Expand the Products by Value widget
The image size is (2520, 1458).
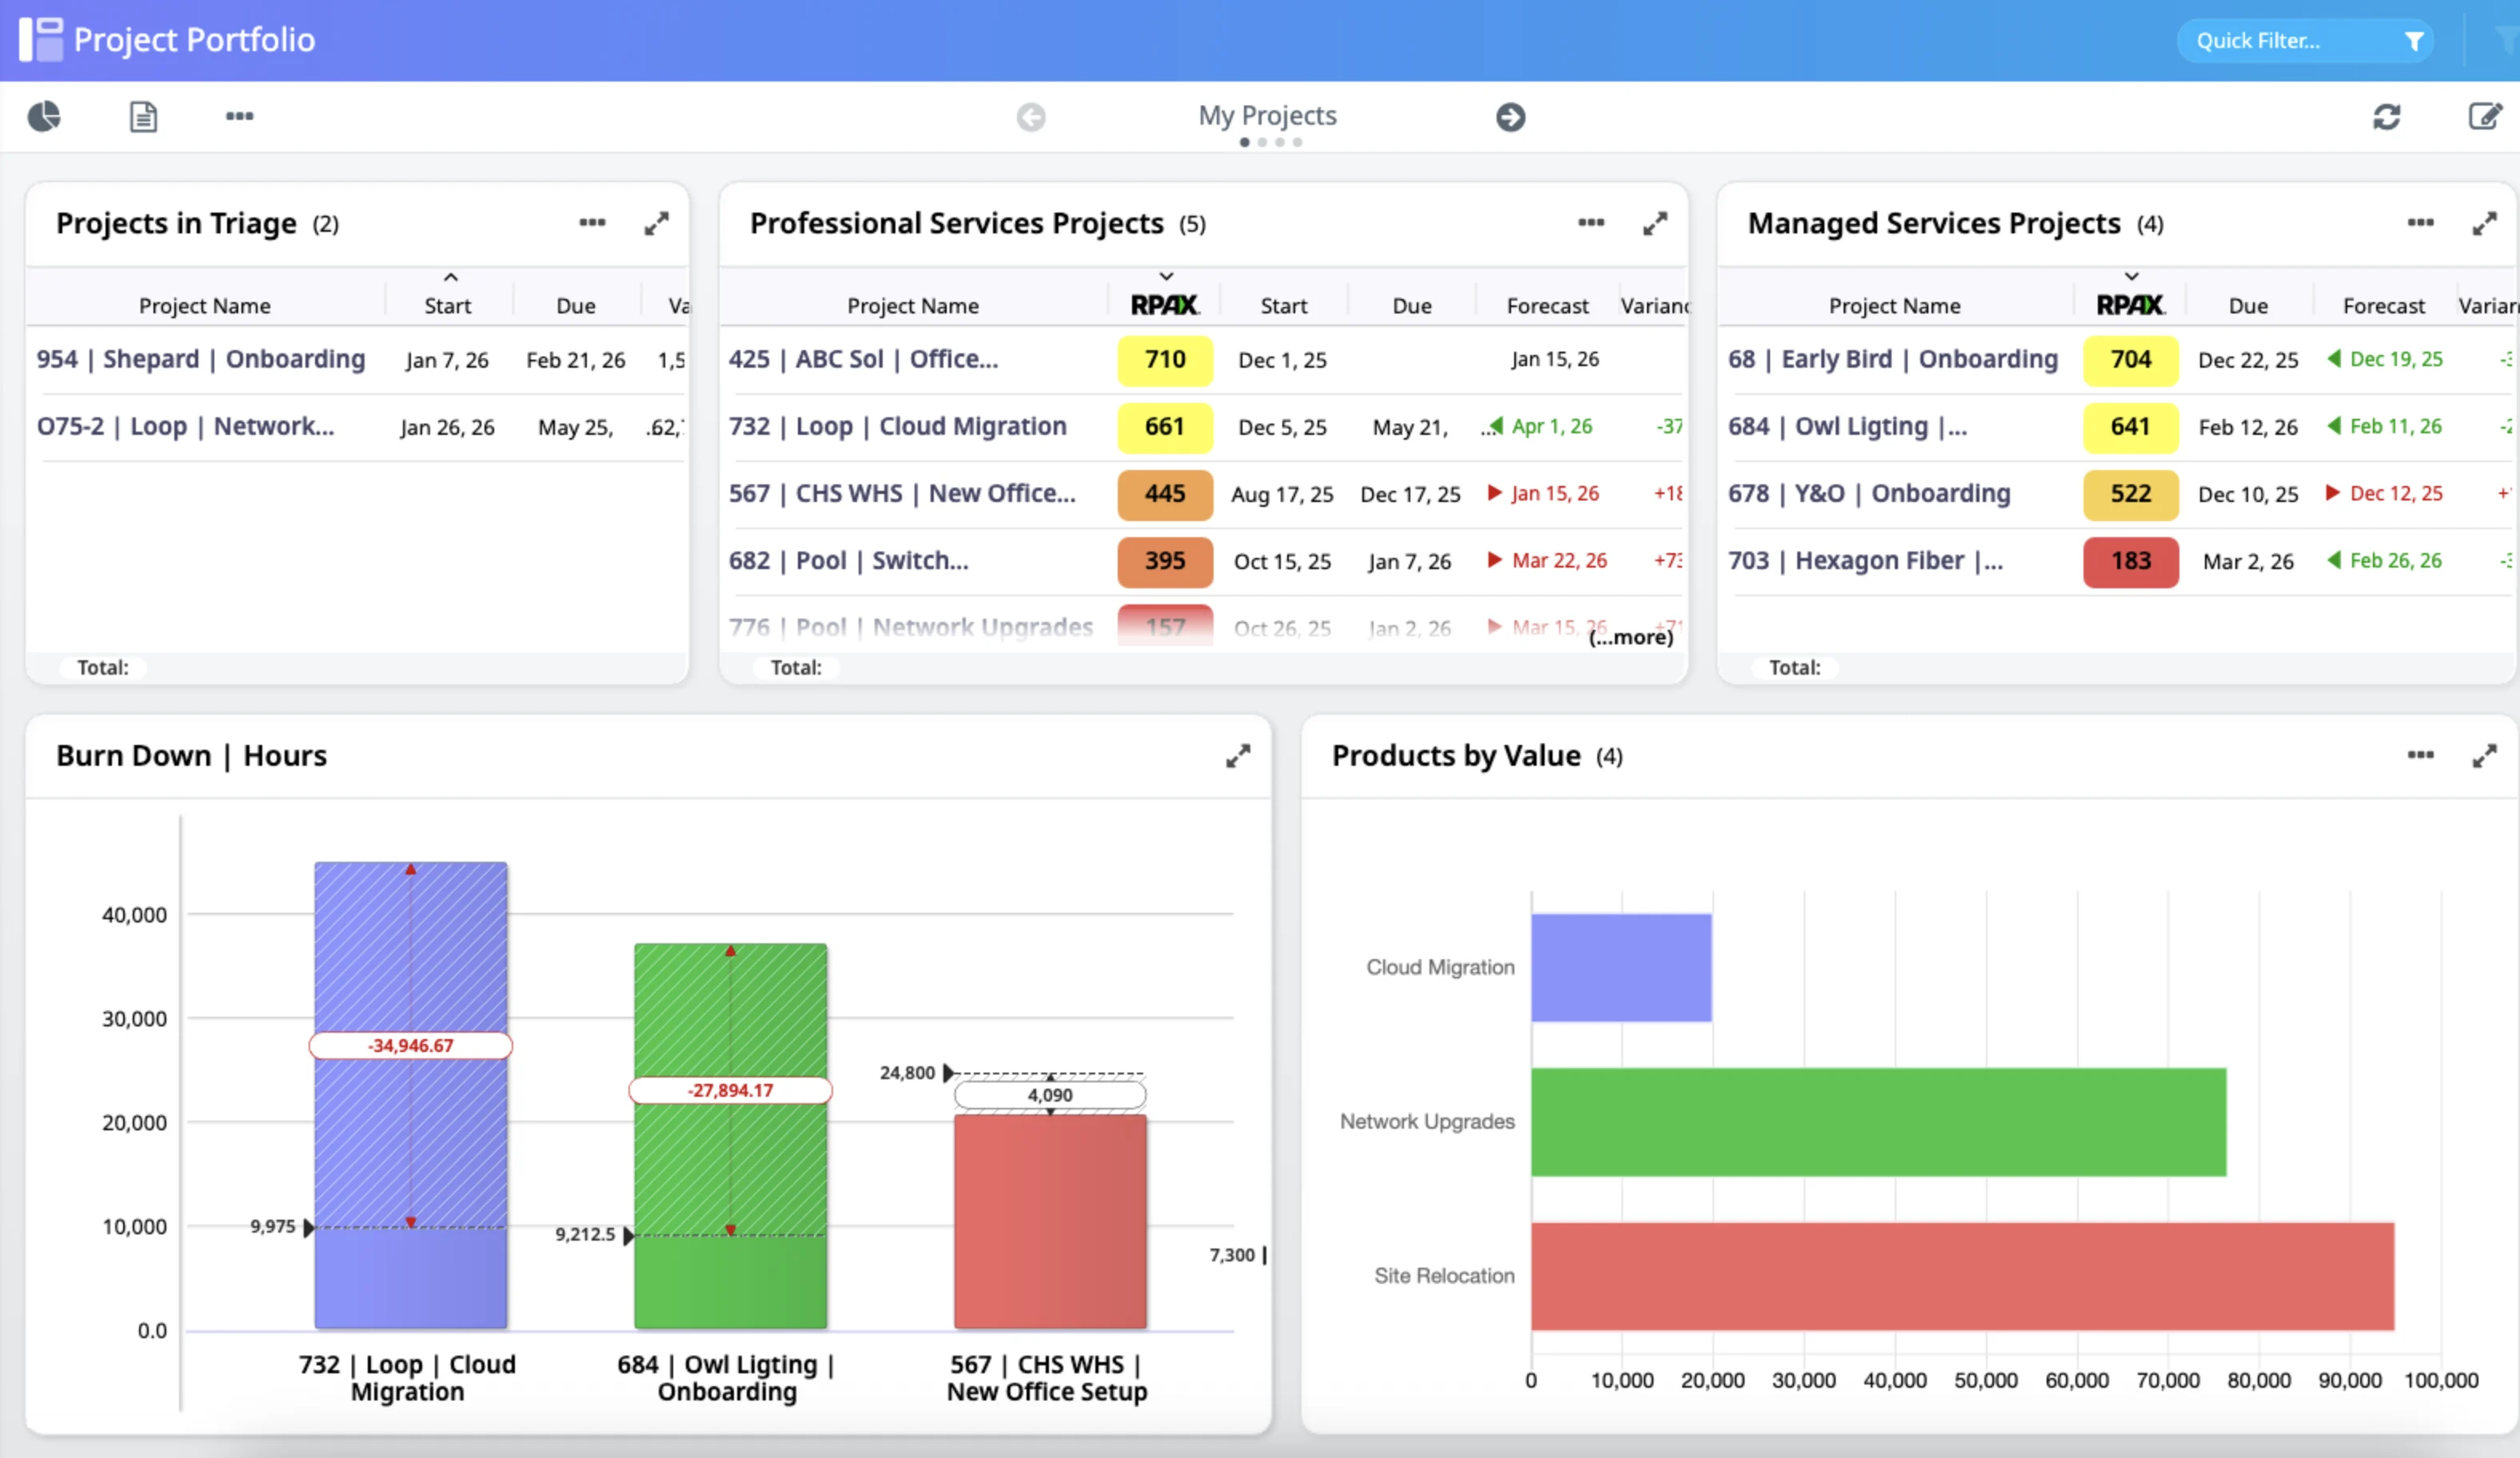(2484, 756)
